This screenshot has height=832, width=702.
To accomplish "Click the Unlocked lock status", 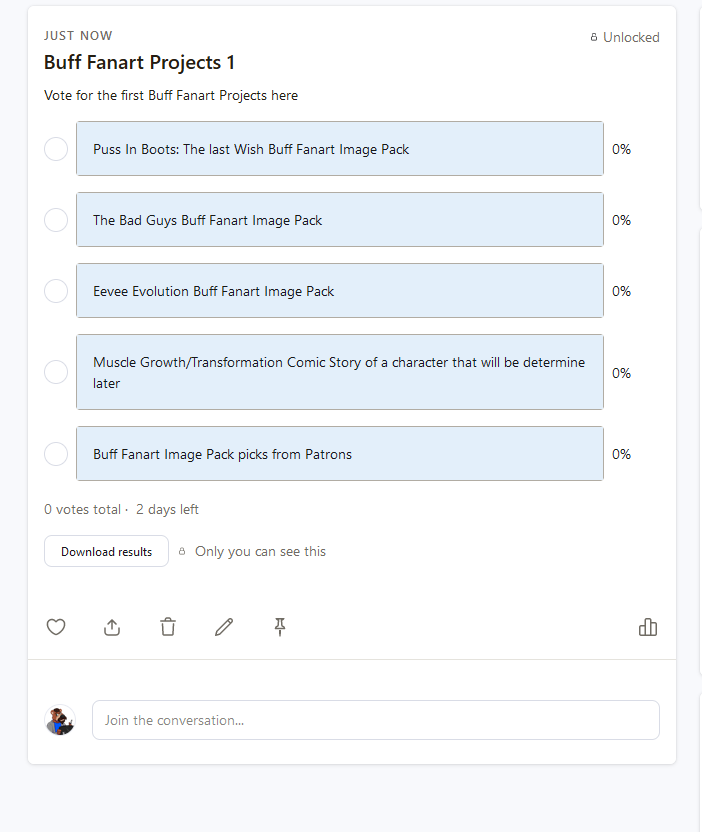I will point(625,37).
